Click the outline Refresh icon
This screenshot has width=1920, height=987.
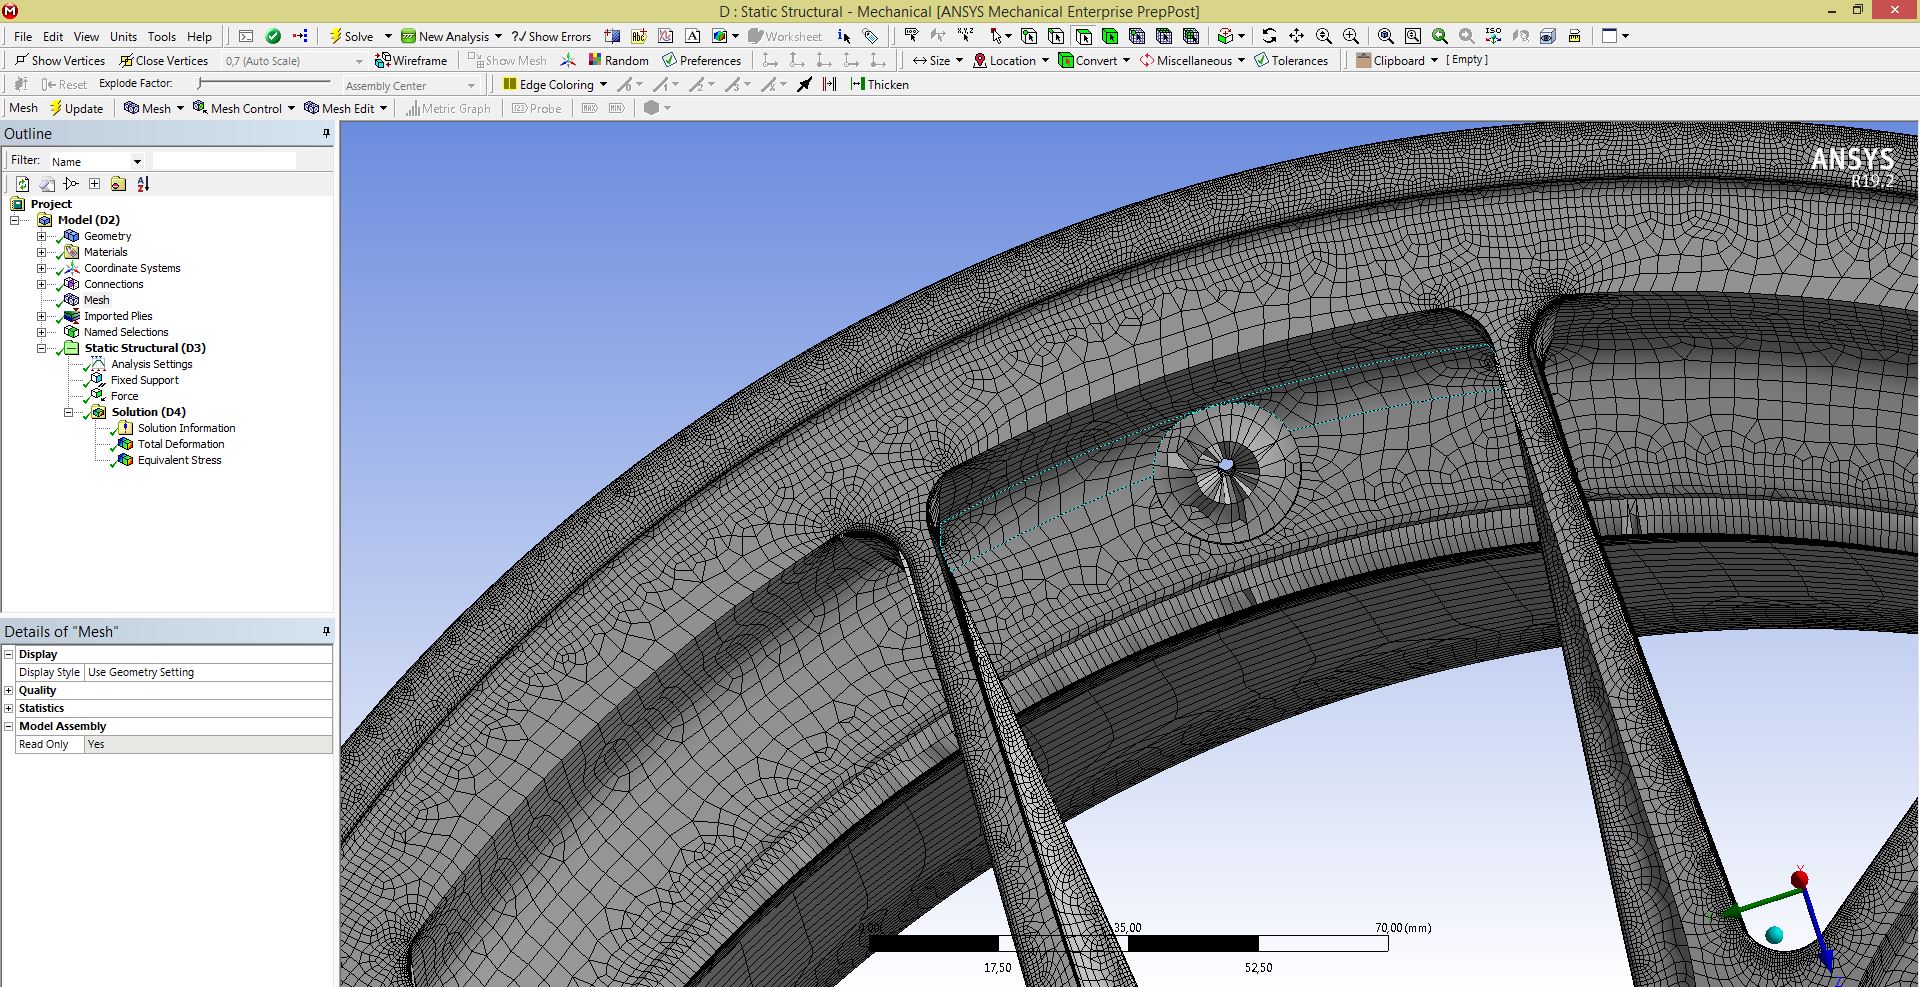click(22, 184)
